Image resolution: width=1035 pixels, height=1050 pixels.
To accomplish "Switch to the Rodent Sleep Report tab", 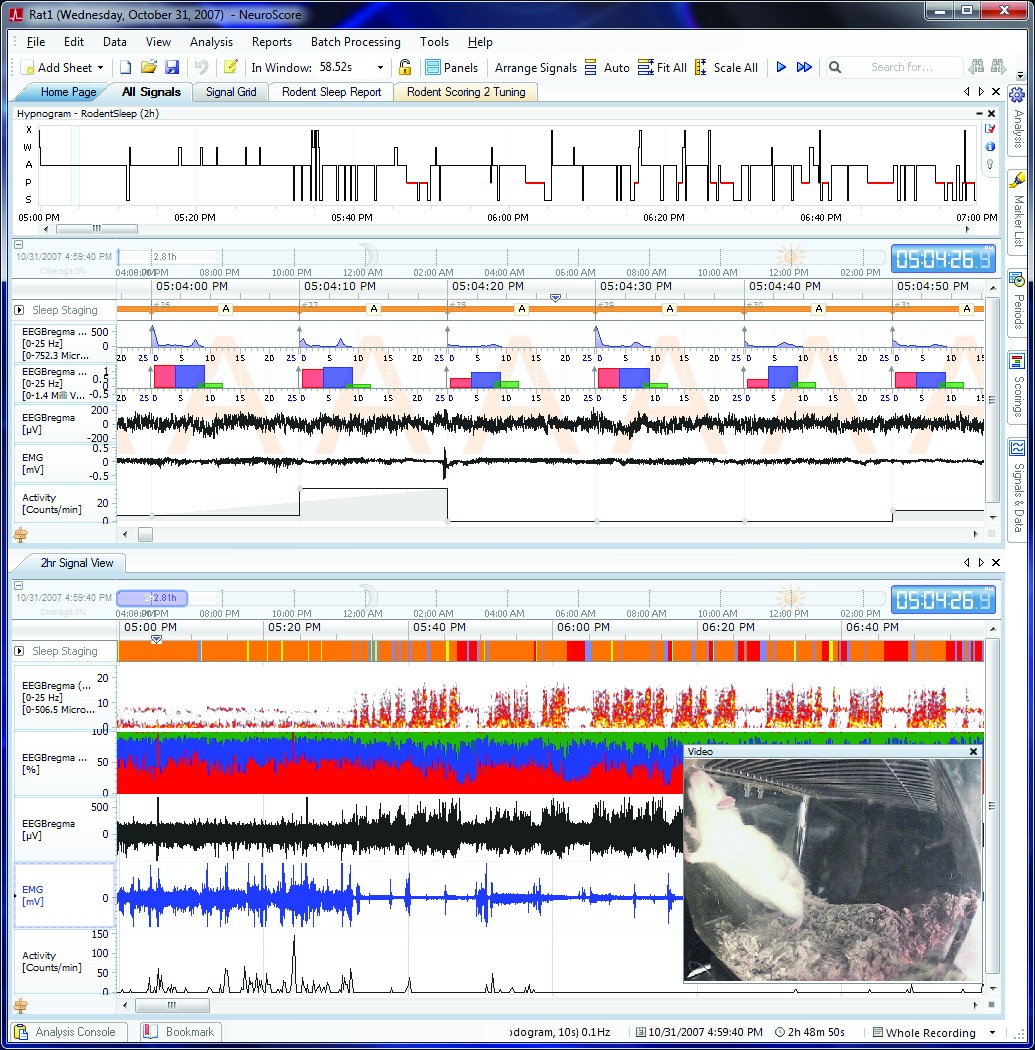I will pyautogui.click(x=330, y=92).
